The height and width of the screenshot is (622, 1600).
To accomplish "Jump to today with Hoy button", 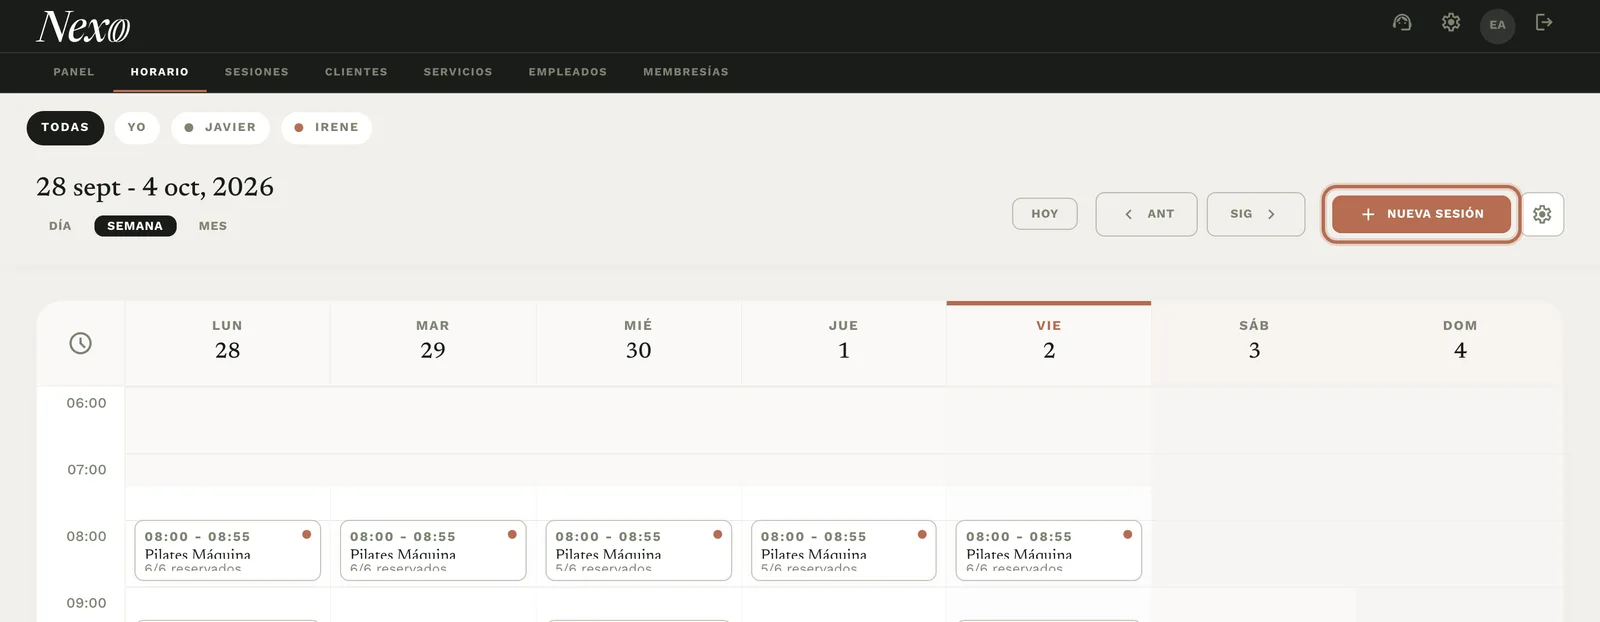I will pyautogui.click(x=1045, y=214).
